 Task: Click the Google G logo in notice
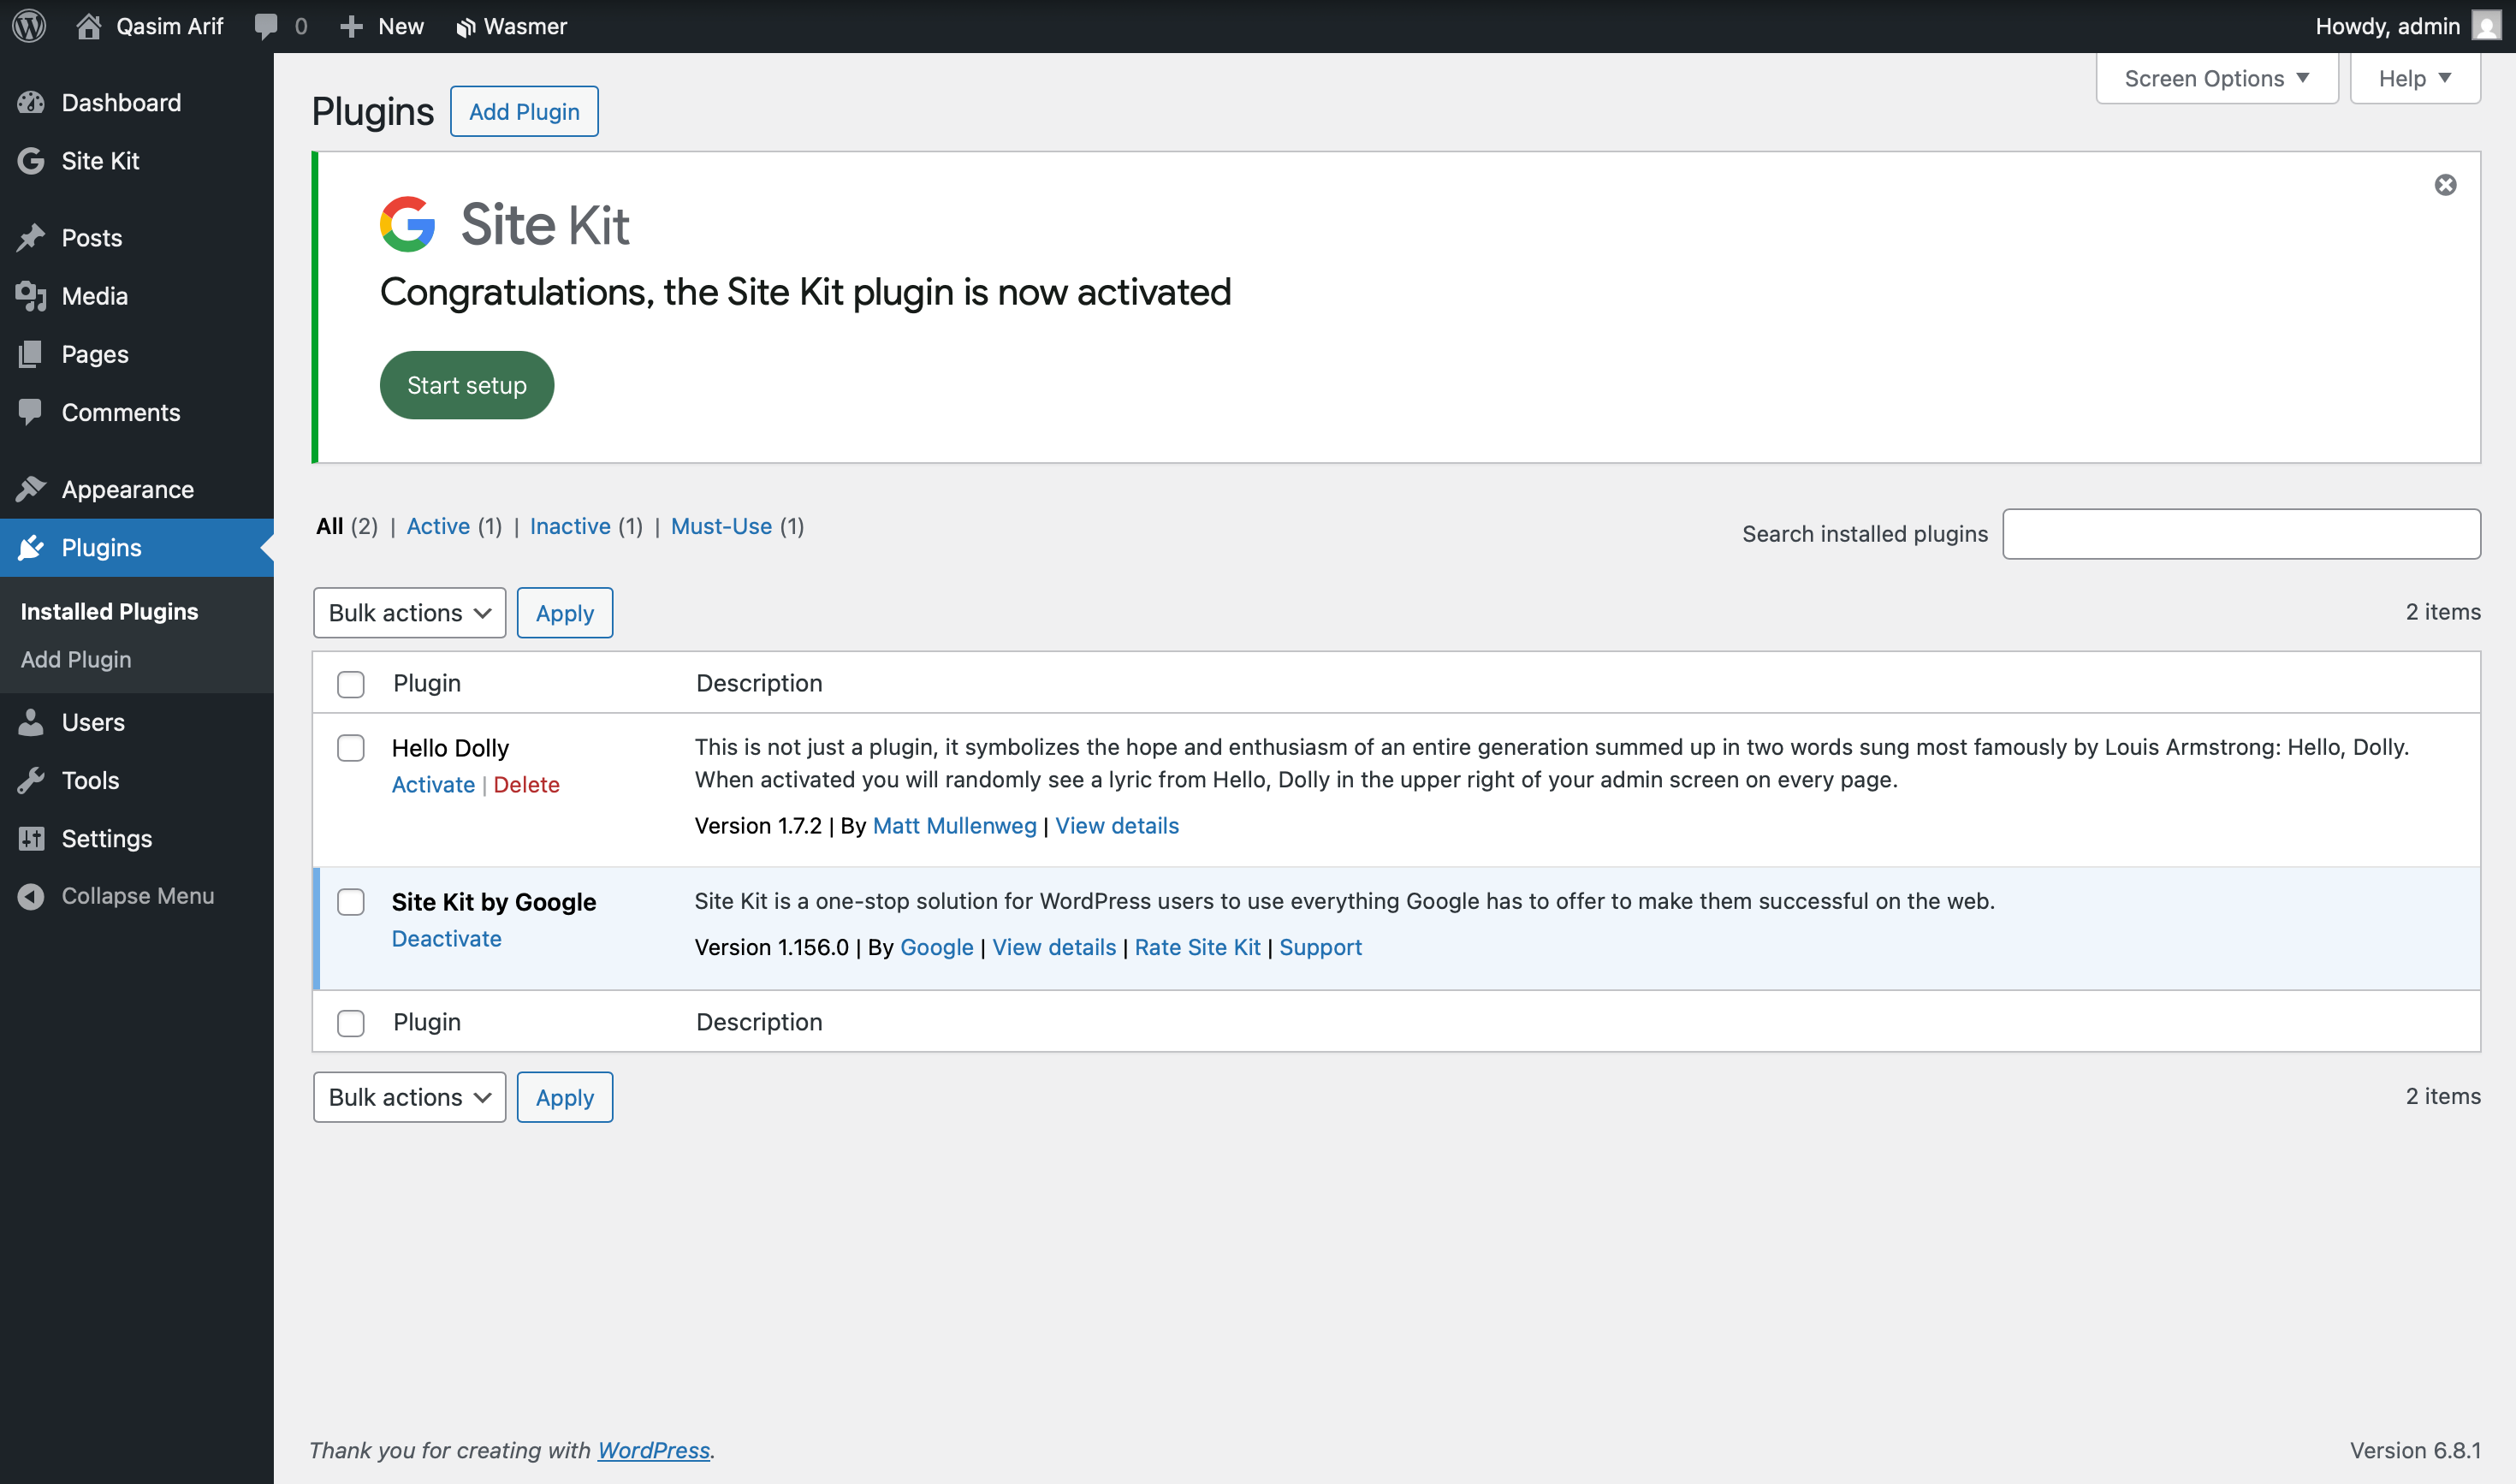point(408,224)
